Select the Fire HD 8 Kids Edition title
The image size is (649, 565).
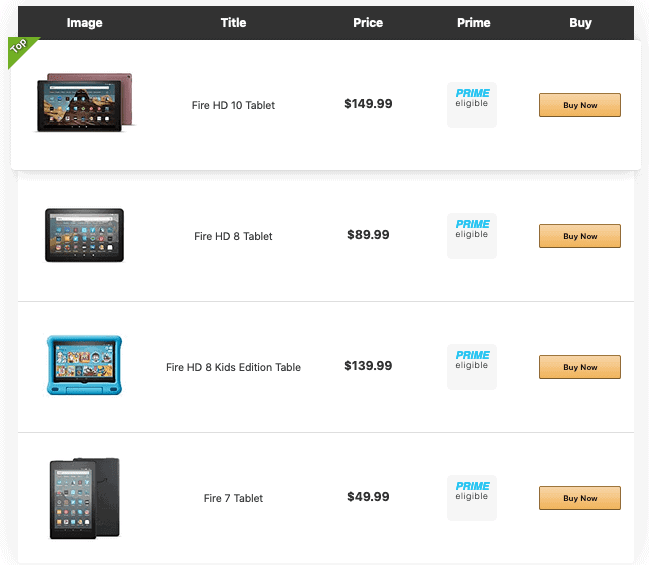point(233,367)
